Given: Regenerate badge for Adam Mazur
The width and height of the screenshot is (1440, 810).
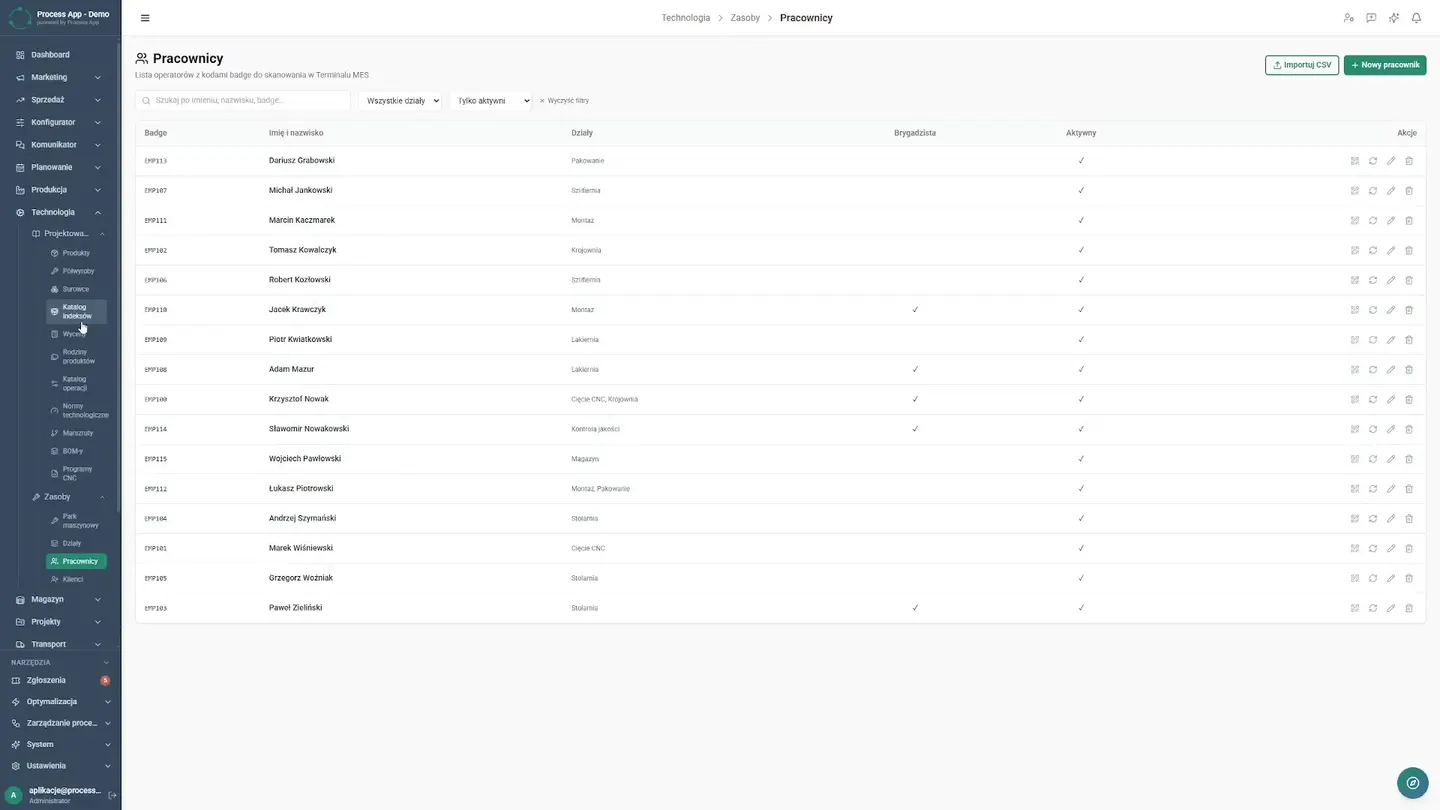Looking at the screenshot, I should pos(1373,370).
